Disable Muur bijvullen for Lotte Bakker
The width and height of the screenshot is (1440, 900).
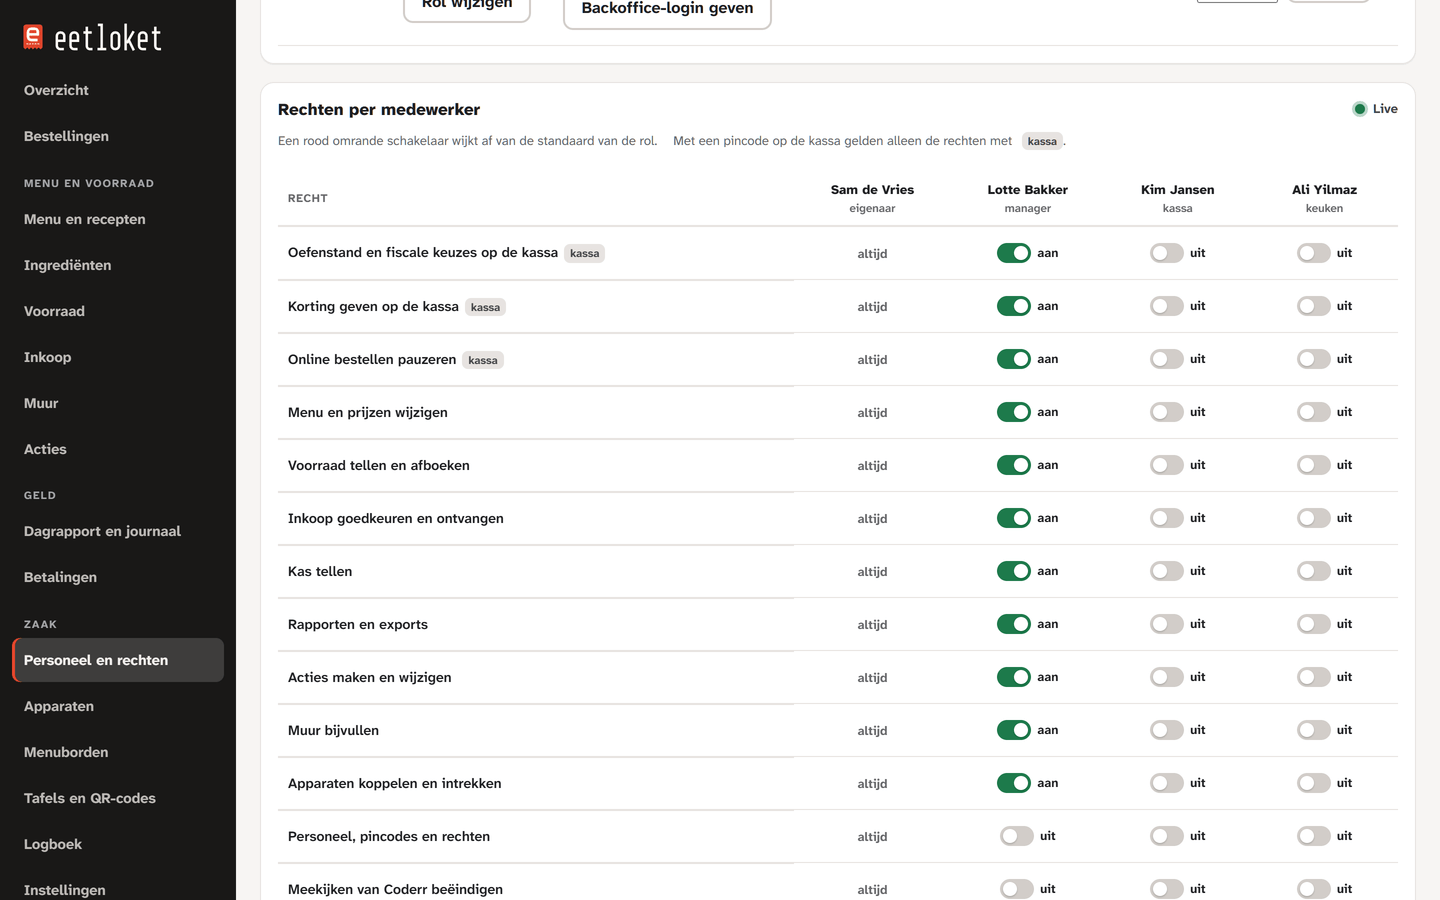(x=1013, y=730)
